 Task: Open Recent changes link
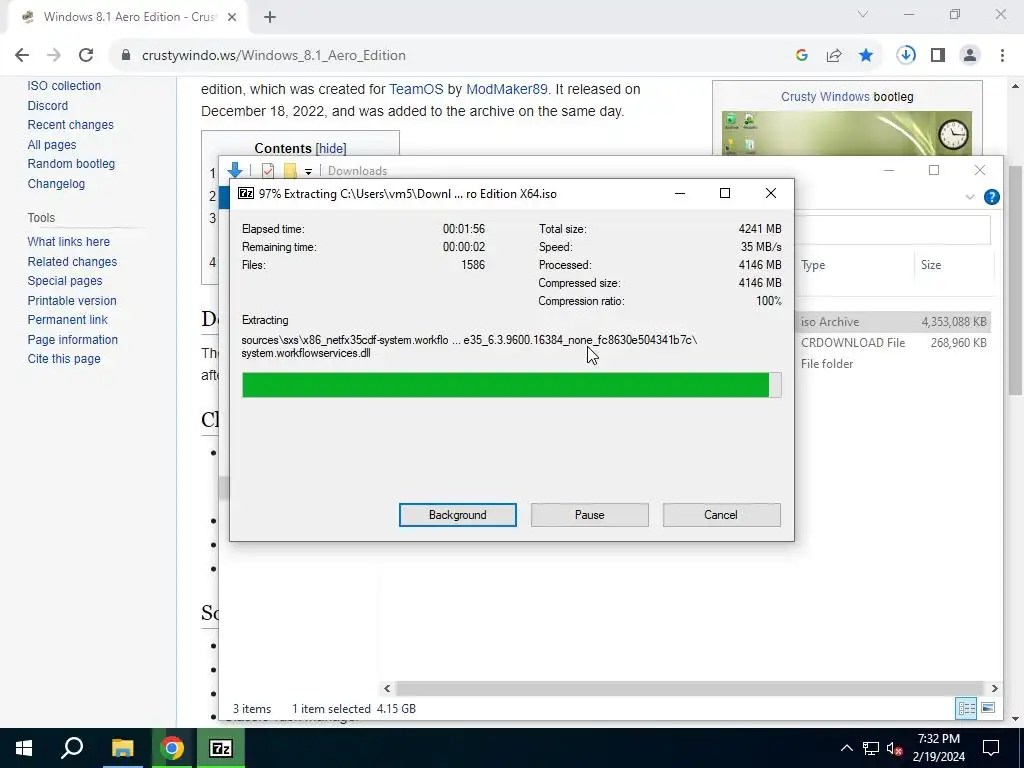tap(71, 125)
